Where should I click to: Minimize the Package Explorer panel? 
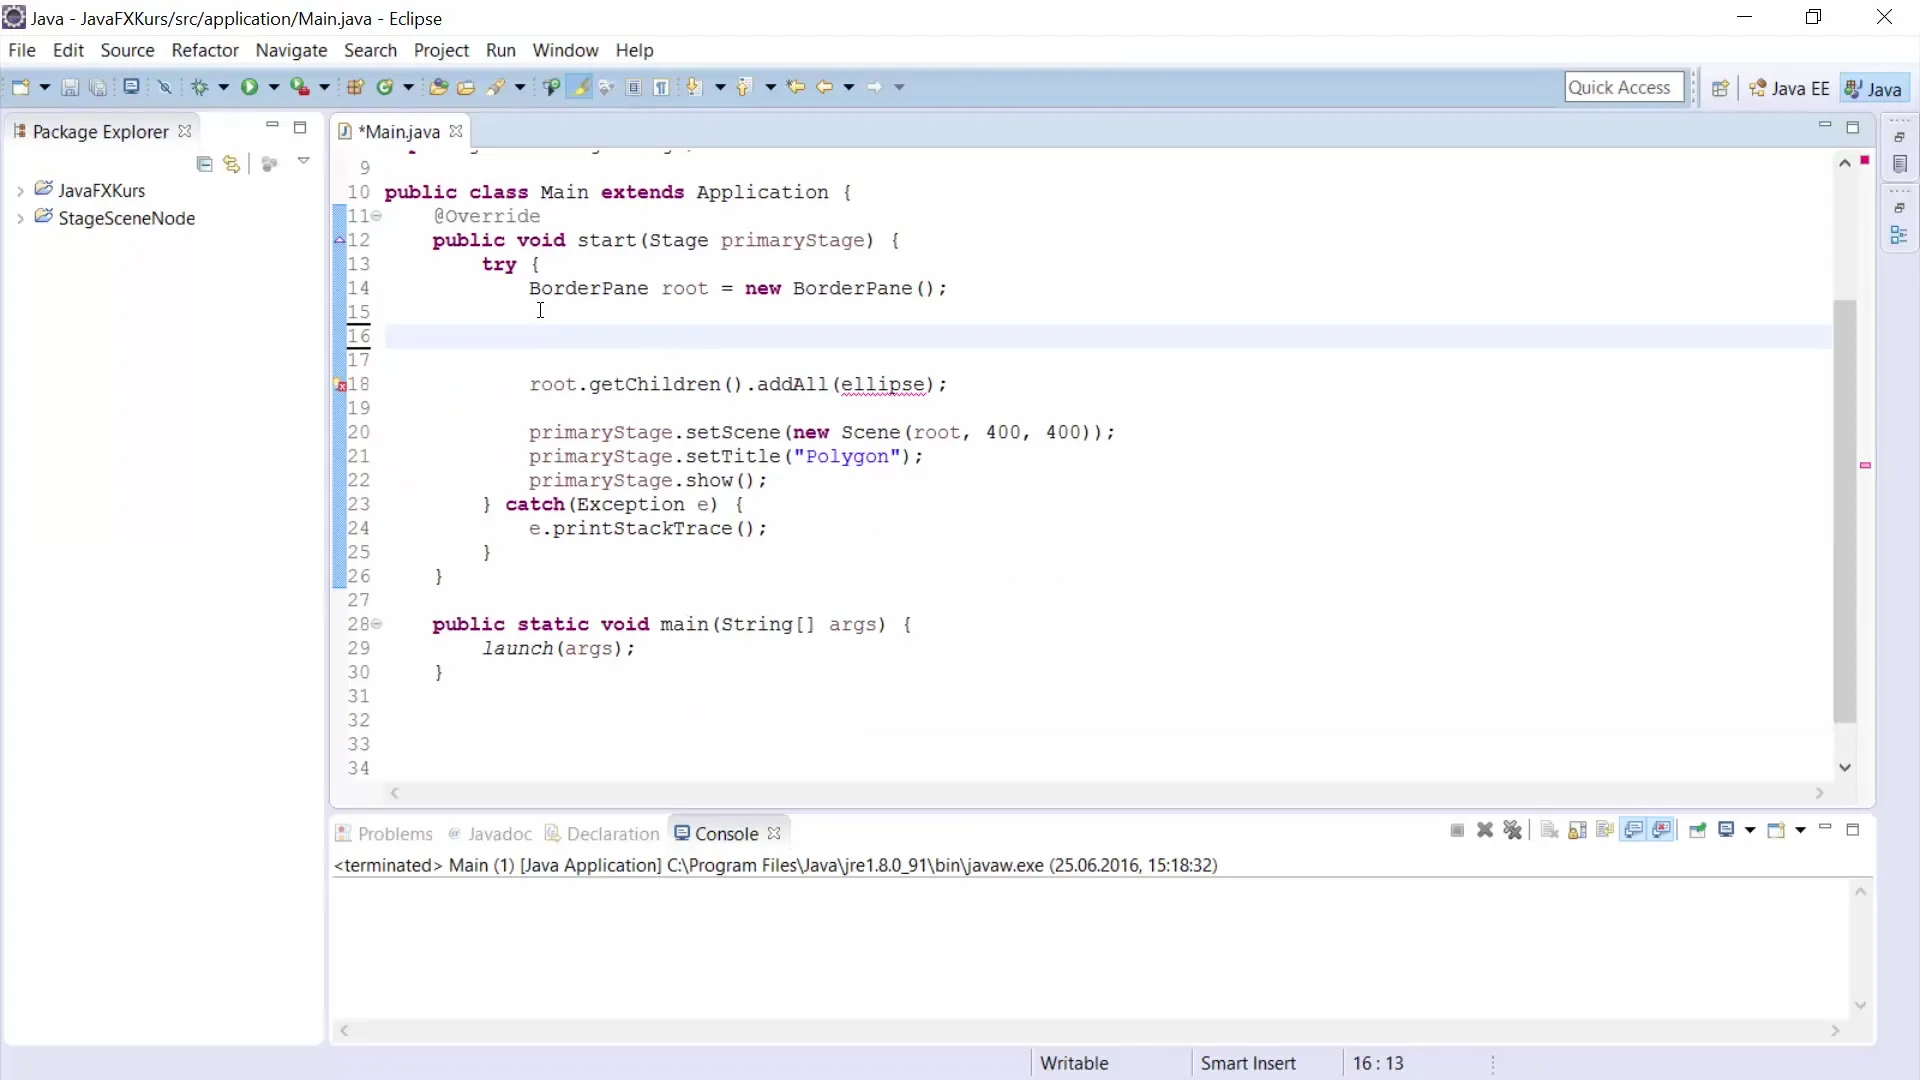[x=272, y=126]
